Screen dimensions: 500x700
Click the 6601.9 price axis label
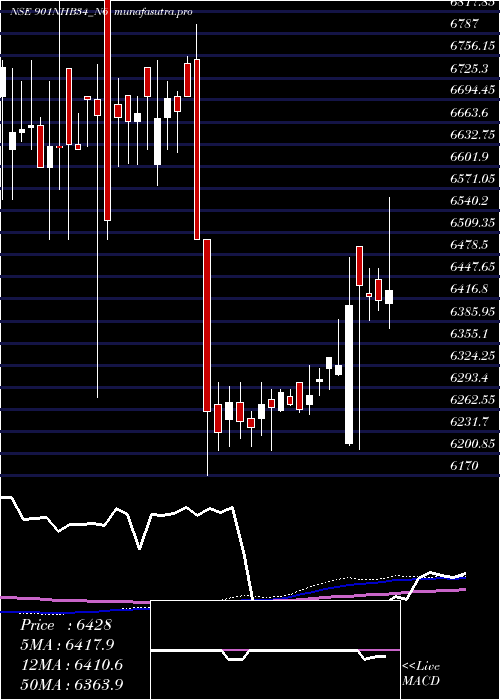pyautogui.click(x=469, y=157)
